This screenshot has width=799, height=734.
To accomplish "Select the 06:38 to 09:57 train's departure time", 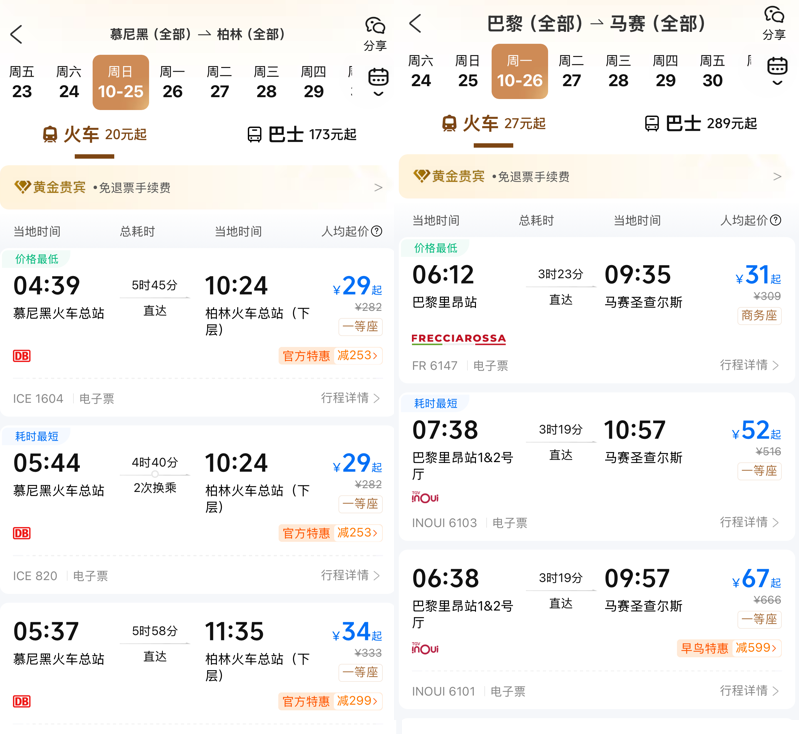I will point(446,579).
